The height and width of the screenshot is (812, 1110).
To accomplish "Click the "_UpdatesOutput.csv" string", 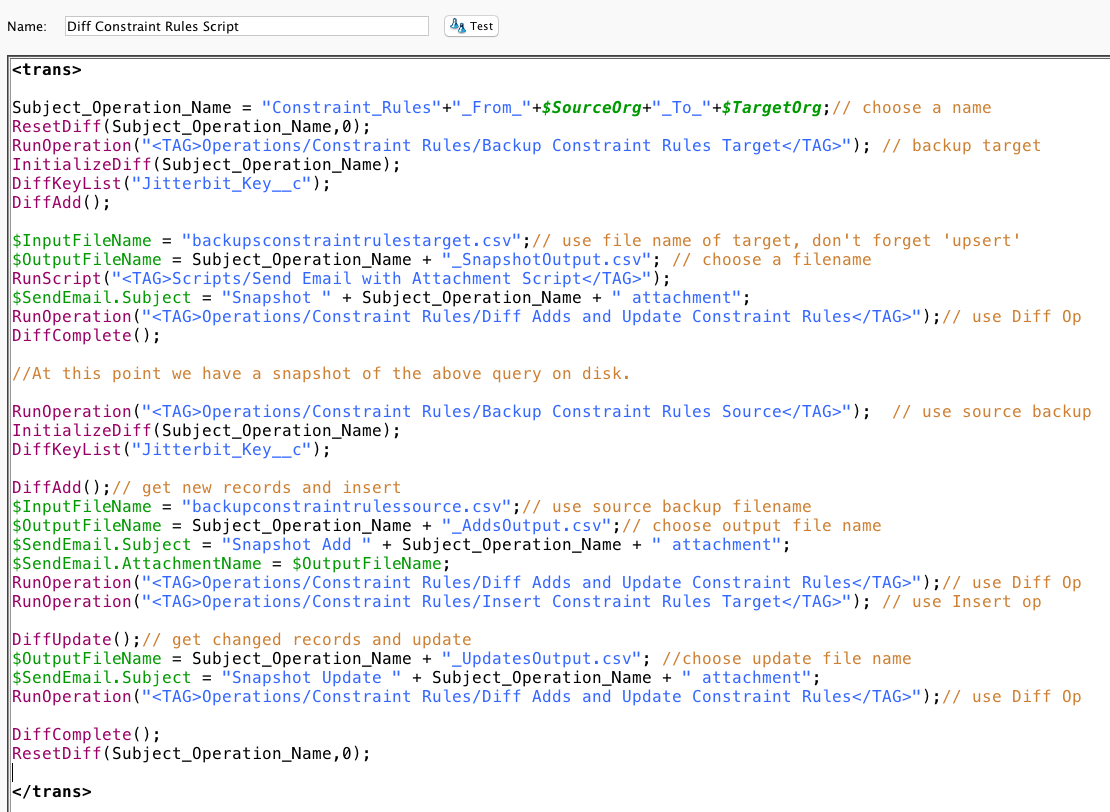I will pyautogui.click(x=546, y=659).
